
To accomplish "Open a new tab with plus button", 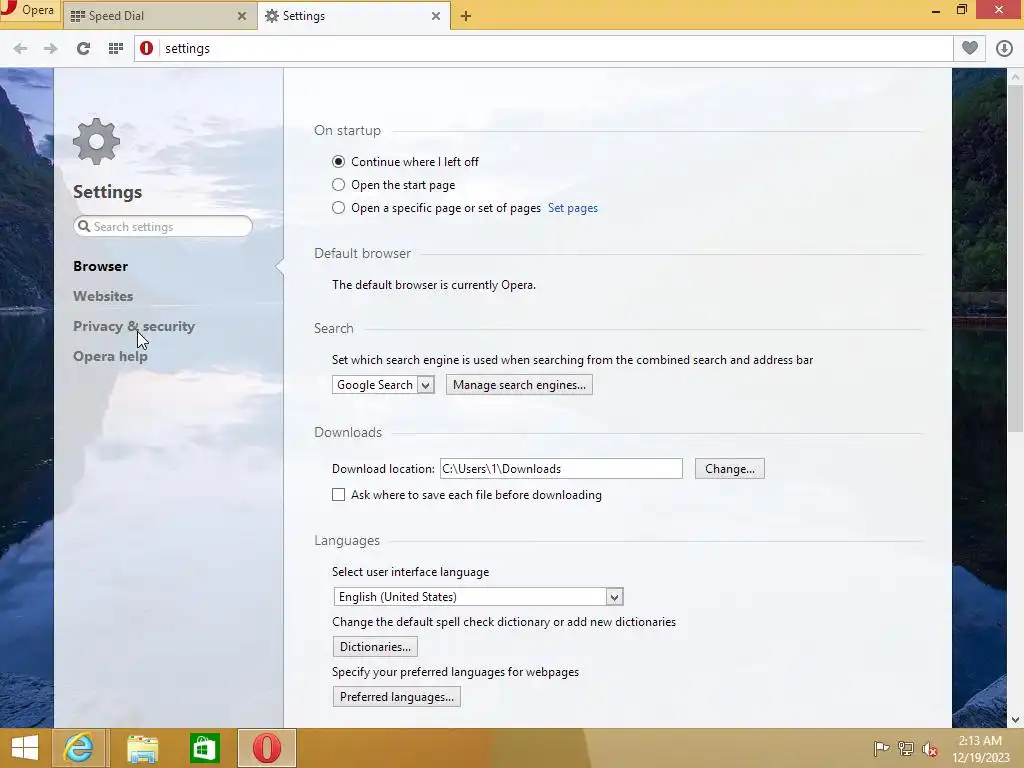I will click(x=466, y=16).
